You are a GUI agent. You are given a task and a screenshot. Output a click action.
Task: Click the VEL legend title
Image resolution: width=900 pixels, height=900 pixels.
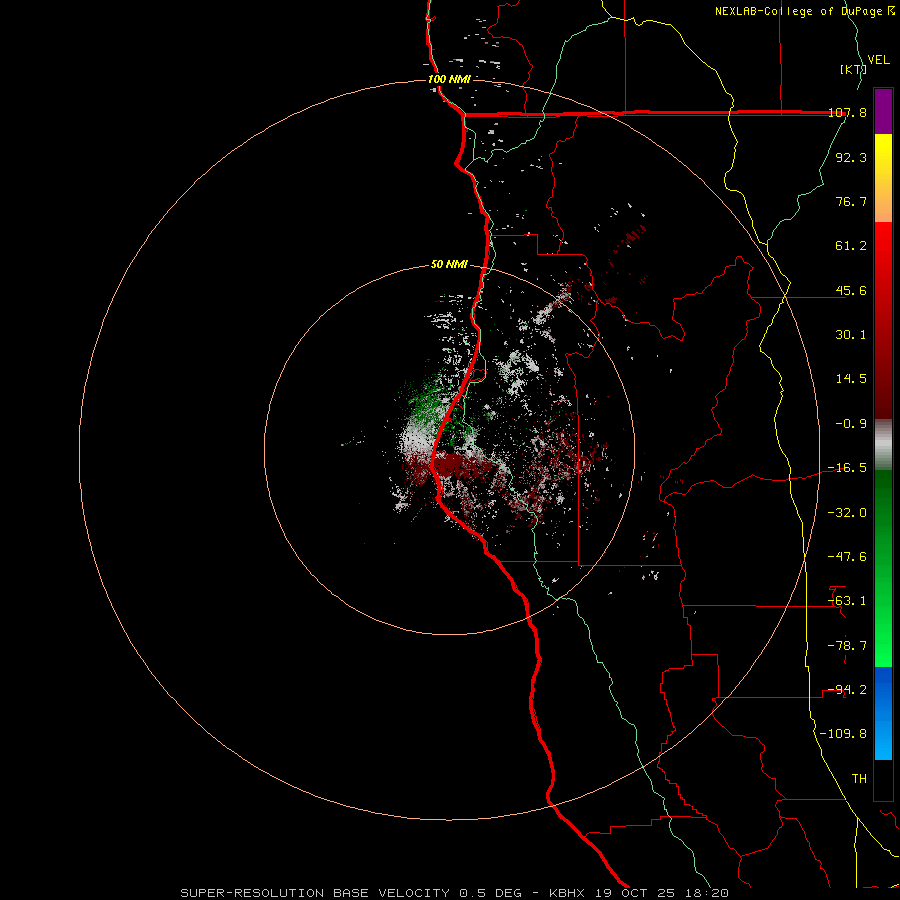[878, 60]
